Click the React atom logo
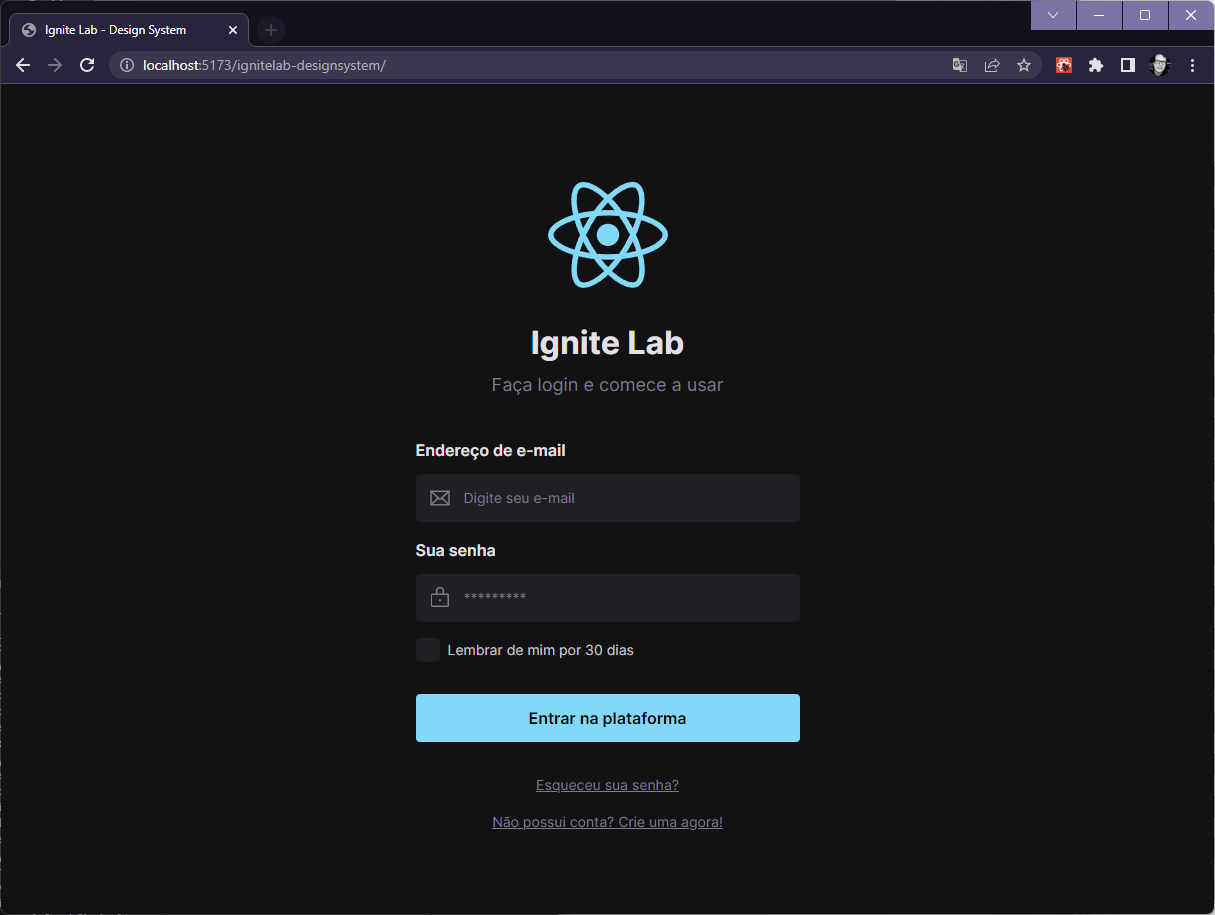The width and height of the screenshot is (1215, 915). [x=608, y=235]
